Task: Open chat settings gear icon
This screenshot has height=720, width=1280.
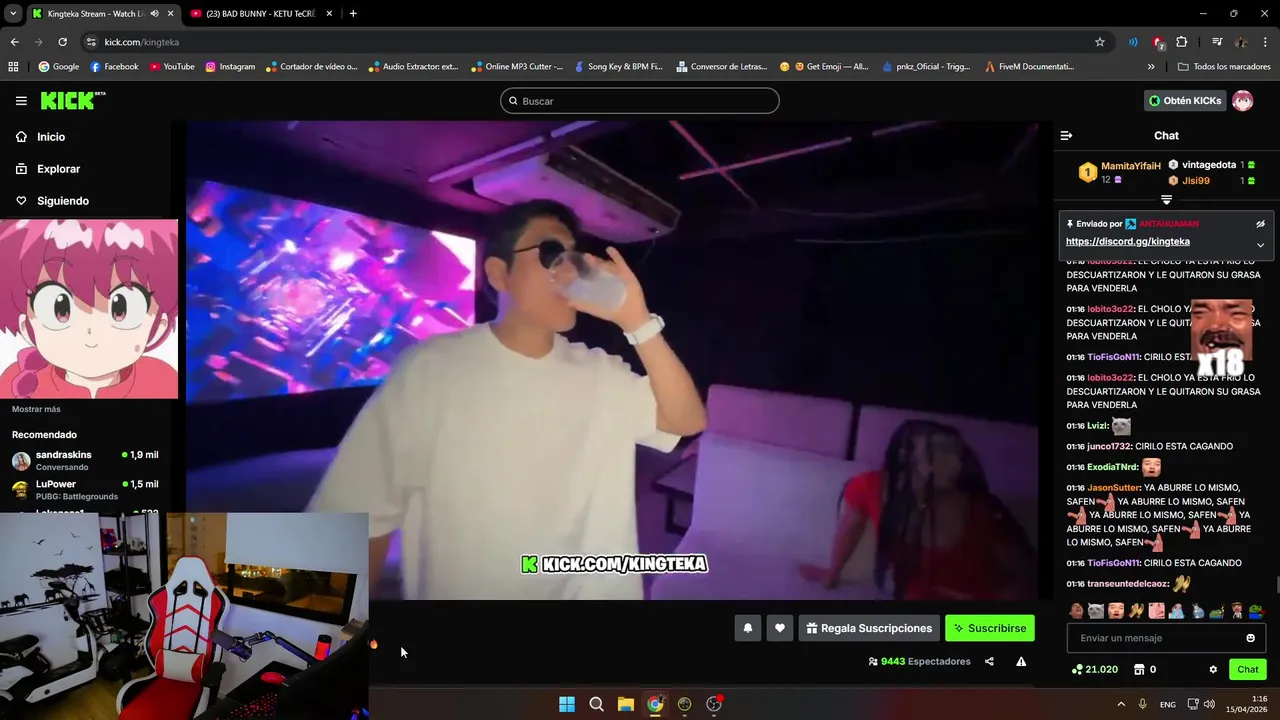Action: point(1213,670)
